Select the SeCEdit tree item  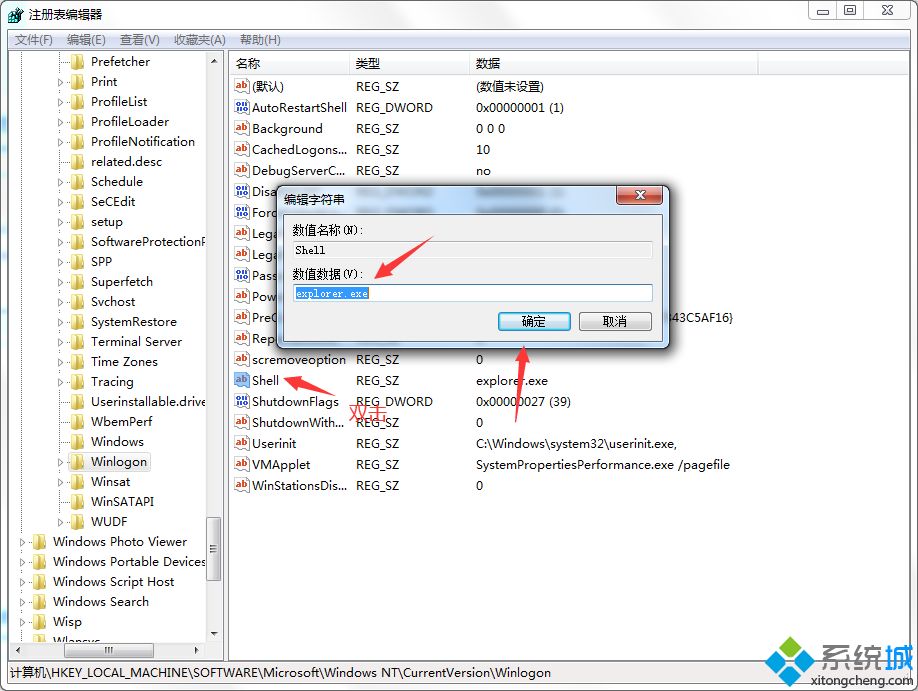pyautogui.click(x=113, y=201)
